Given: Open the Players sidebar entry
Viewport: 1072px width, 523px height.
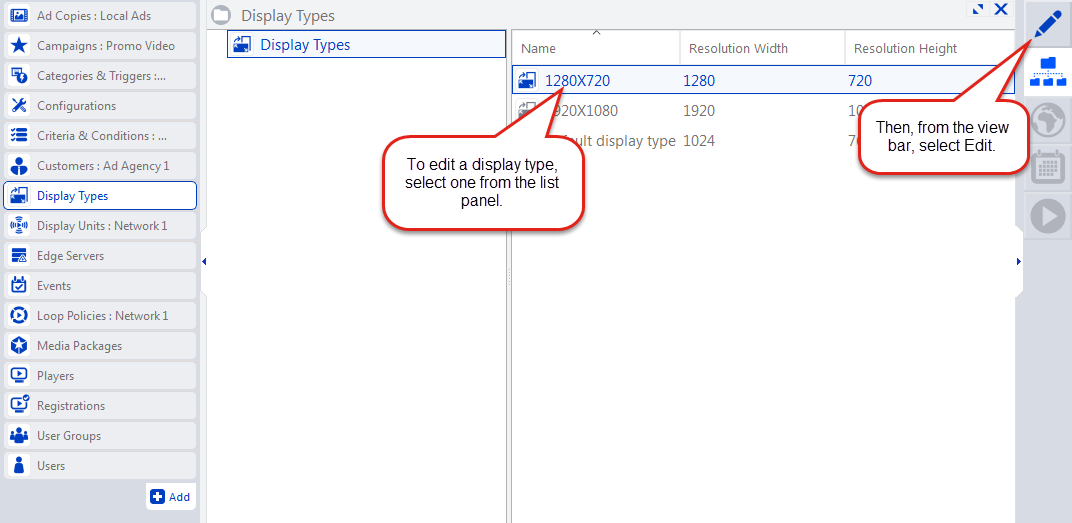Looking at the screenshot, I should (x=99, y=376).
